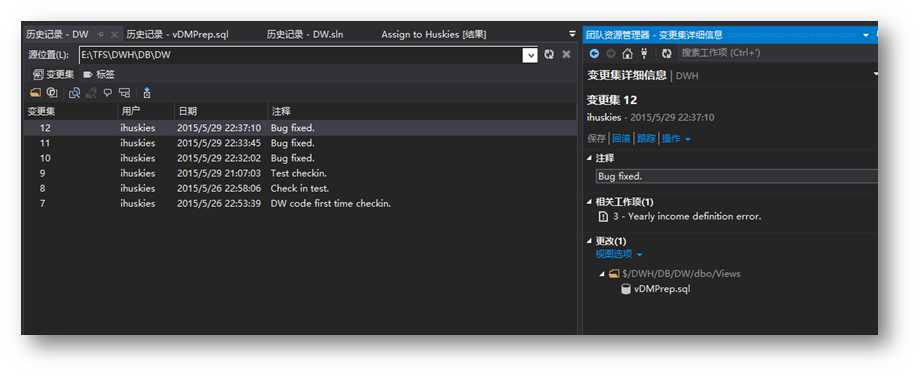Switch to 历史记录 - vDMPrep.sql tab
This screenshot has width=920, height=377.
pos(178,35)
